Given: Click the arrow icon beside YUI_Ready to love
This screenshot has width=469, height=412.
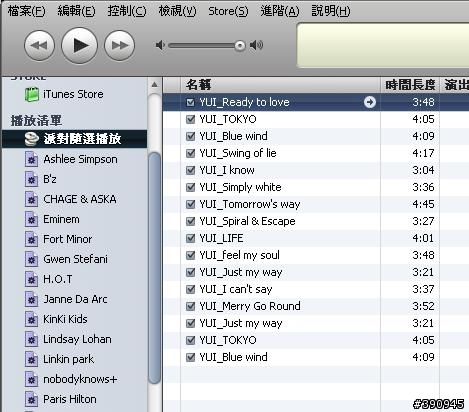Looking at the screenshot, I should click(x=369, y=102).
